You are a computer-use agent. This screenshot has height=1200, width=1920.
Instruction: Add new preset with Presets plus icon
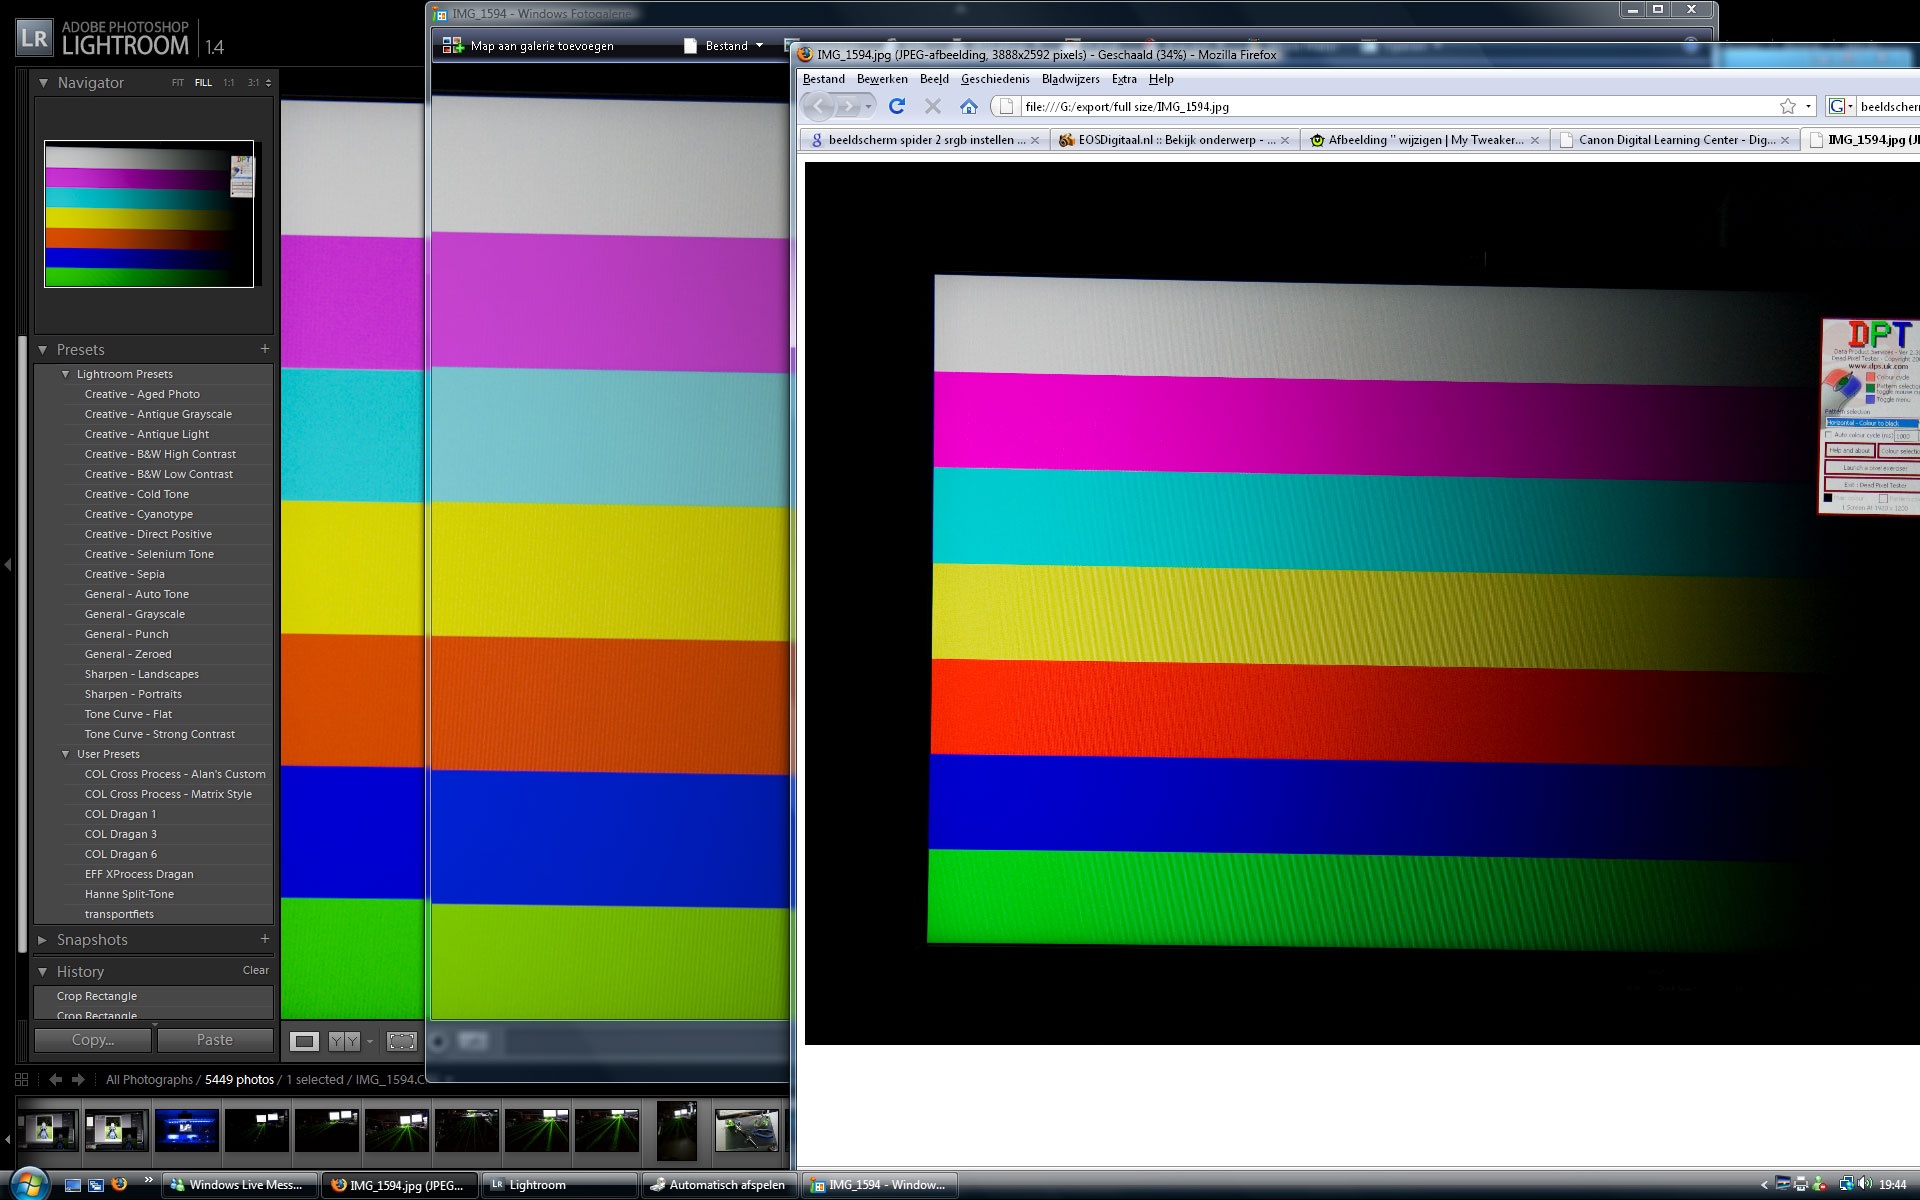tap(264, 349)
